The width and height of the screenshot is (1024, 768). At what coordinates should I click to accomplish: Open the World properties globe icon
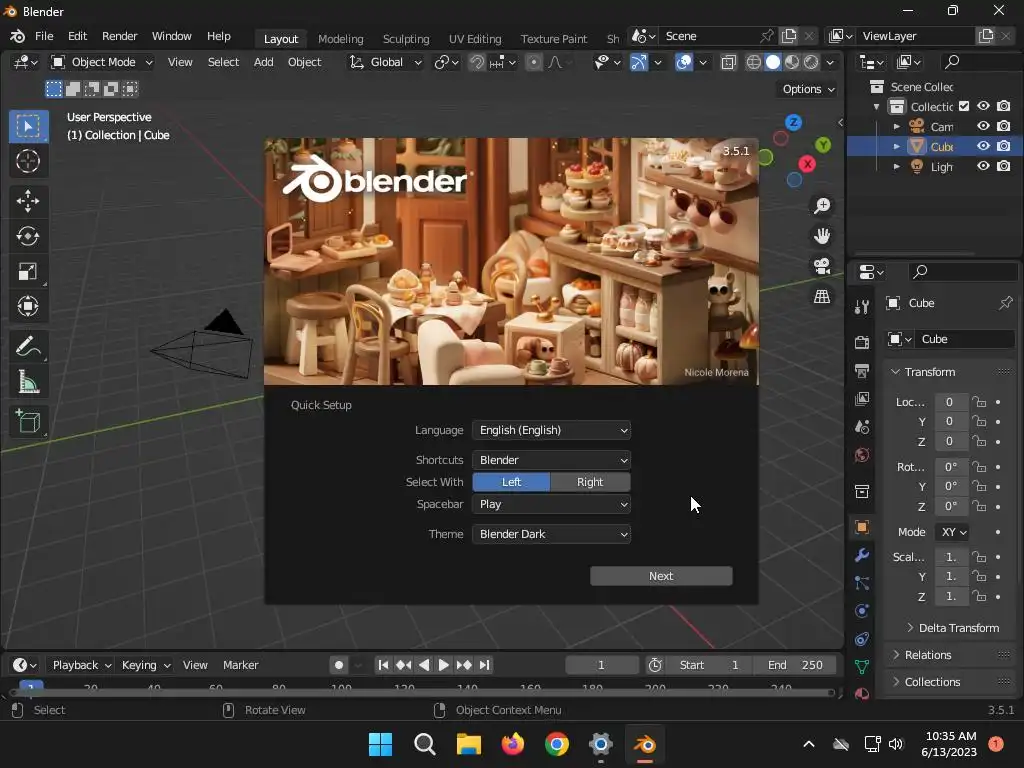point(862,455)
